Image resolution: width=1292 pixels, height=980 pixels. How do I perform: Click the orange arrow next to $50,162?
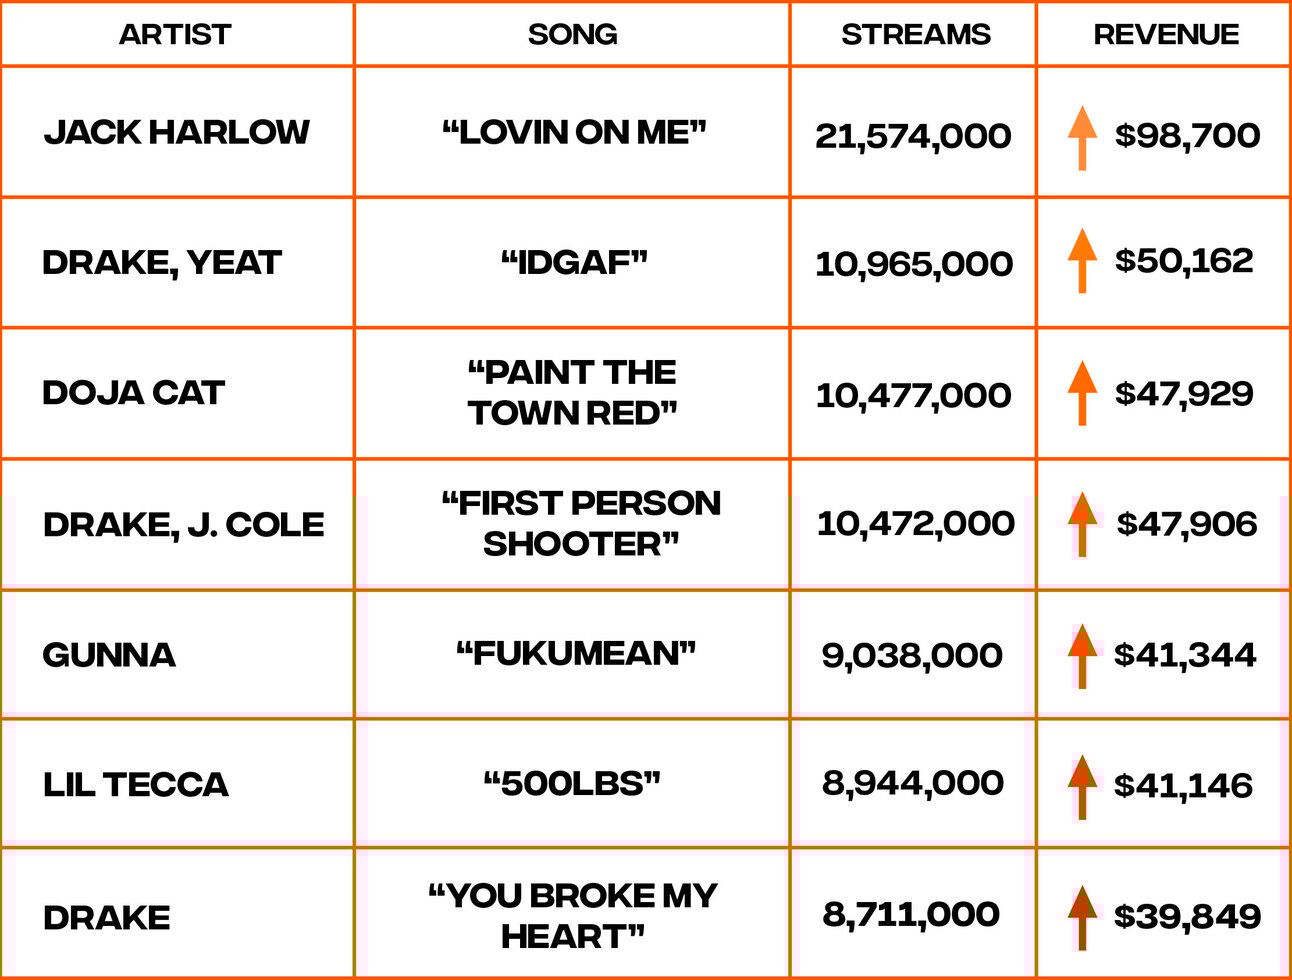pos(1082,260)
